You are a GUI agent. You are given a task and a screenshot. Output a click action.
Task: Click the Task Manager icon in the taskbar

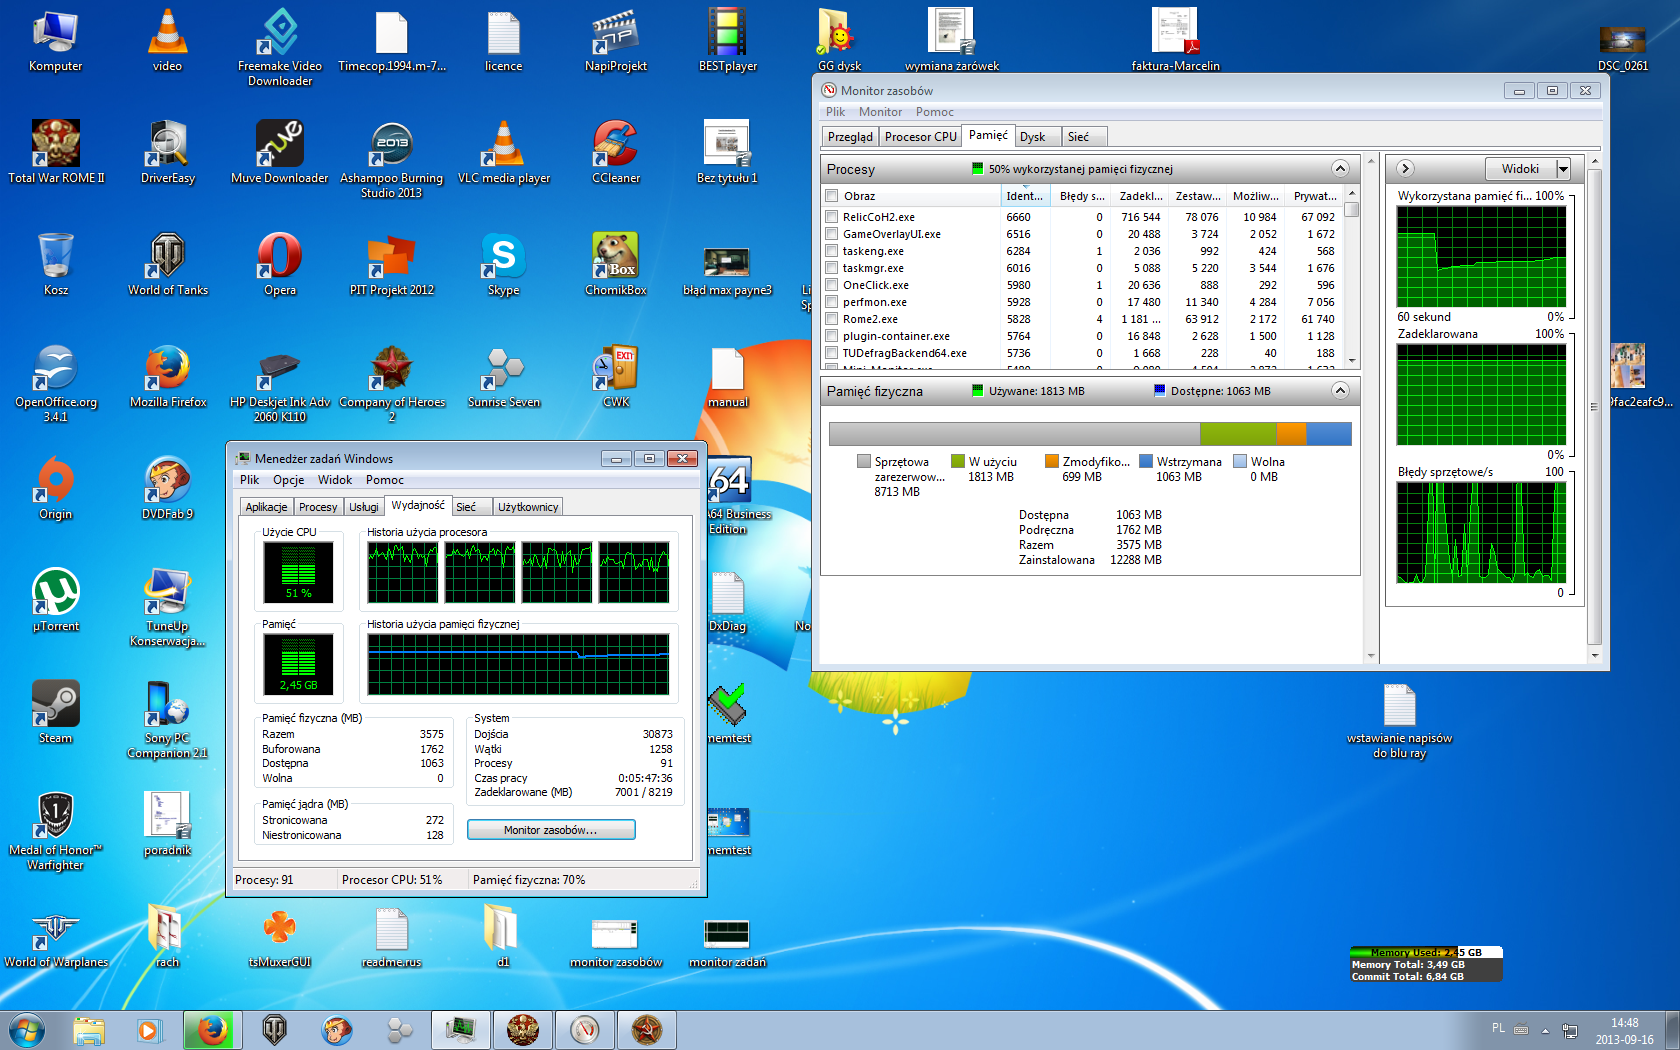point(460,1030)
